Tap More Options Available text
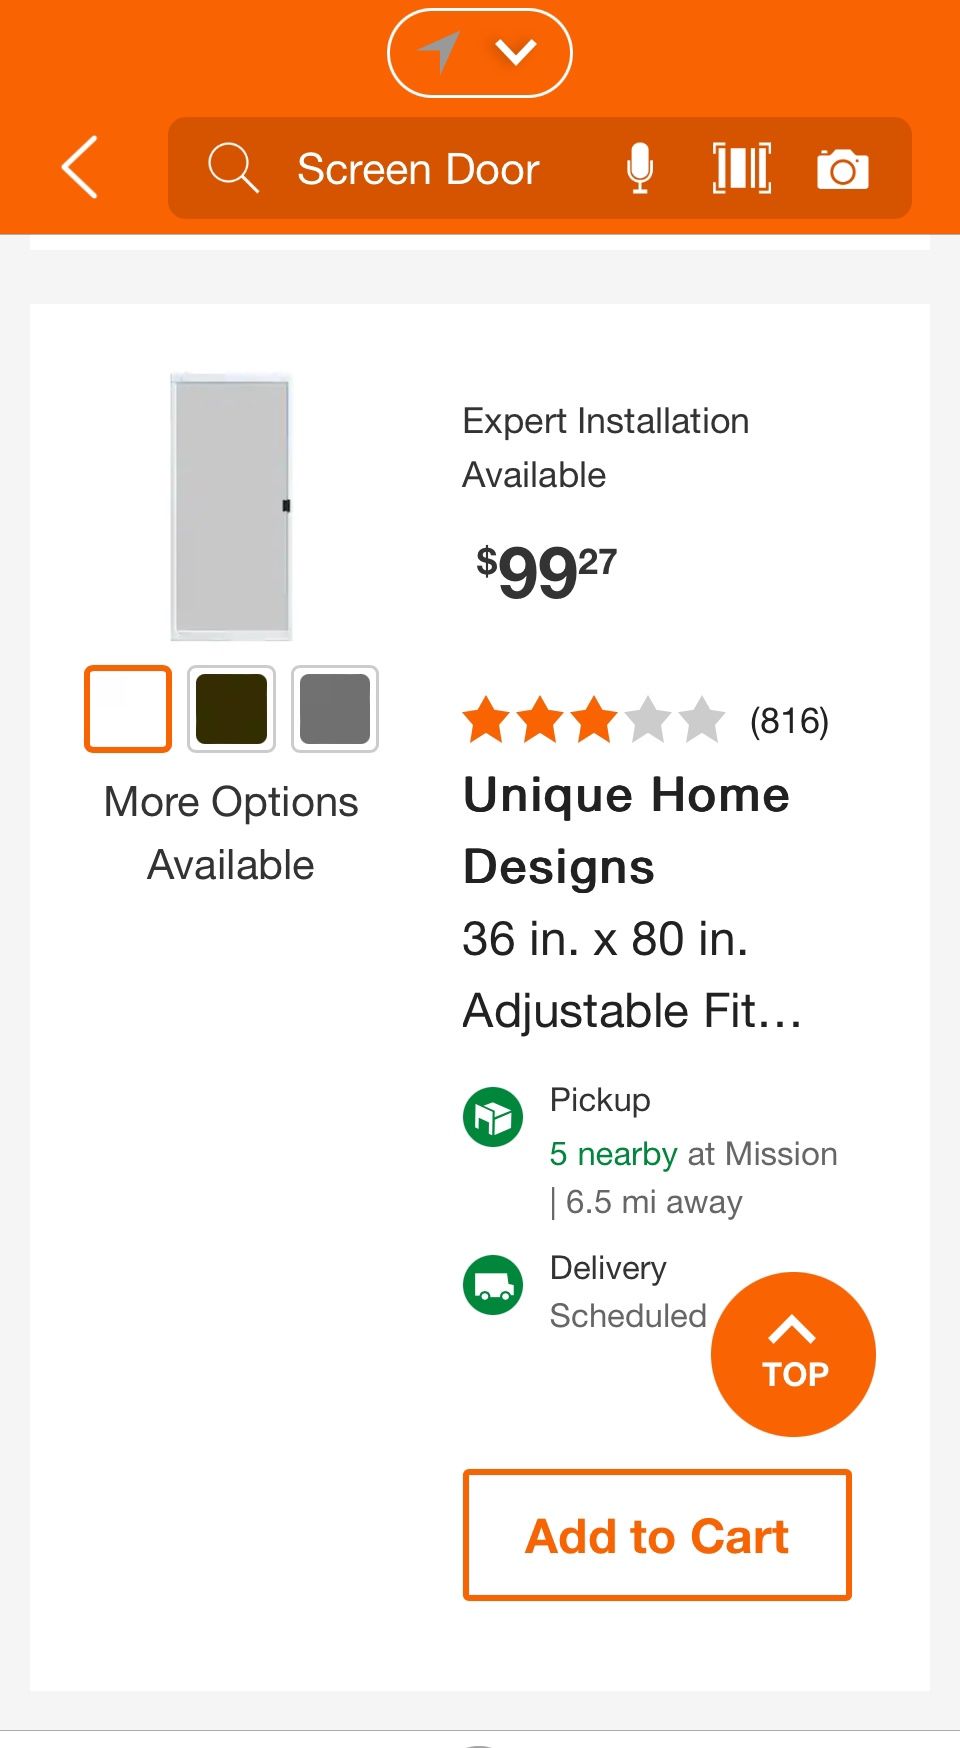Viewport: 960px width, 1748px height. click(x=231, y=833)
